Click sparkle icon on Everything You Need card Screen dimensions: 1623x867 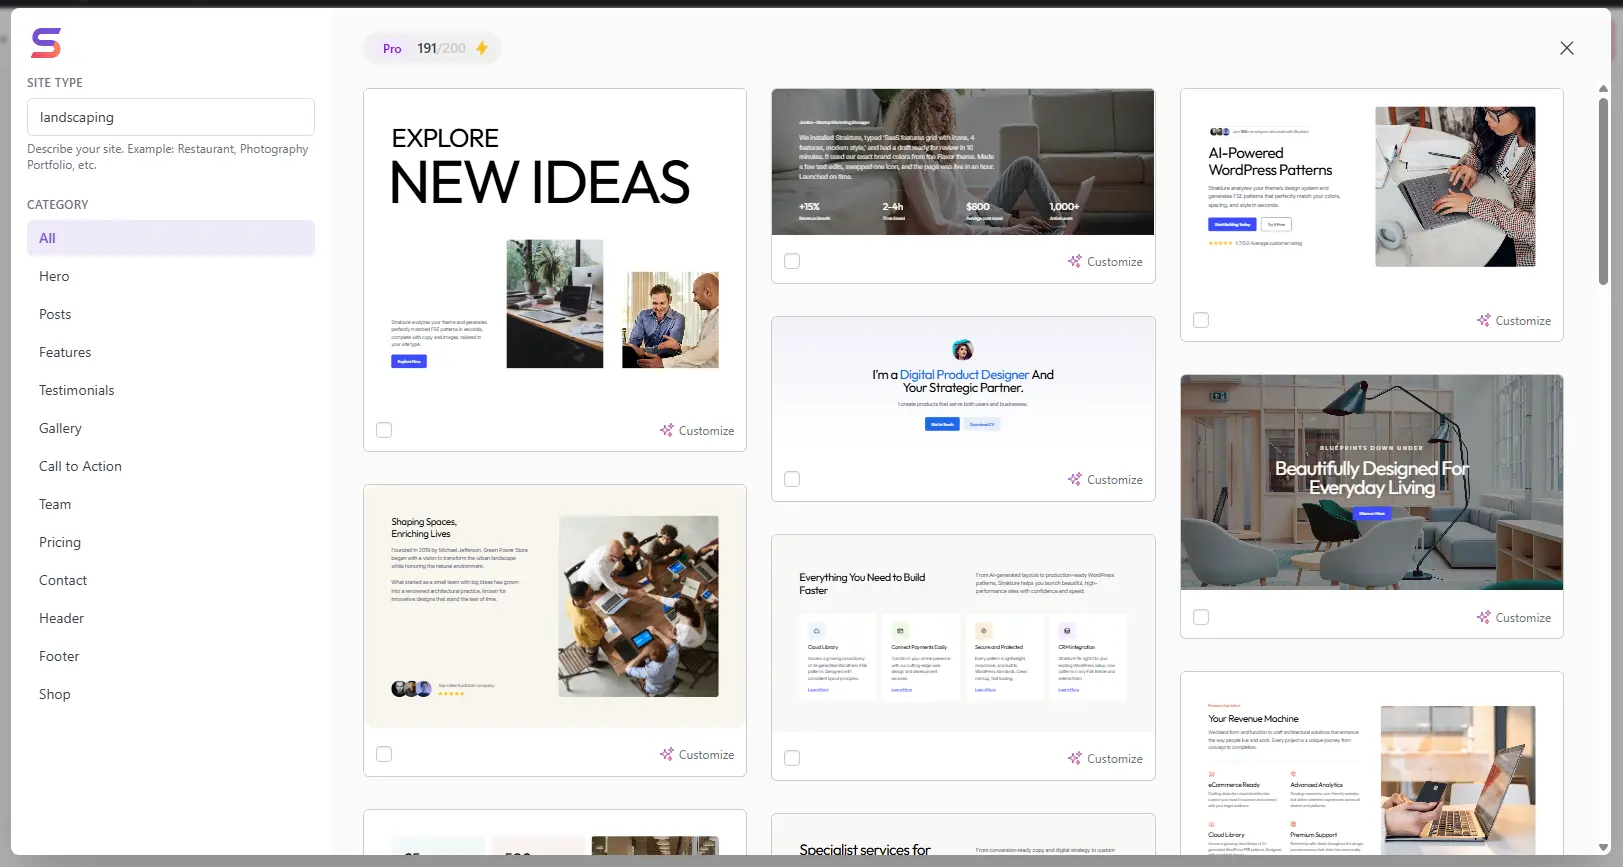tap(1075, 759)
